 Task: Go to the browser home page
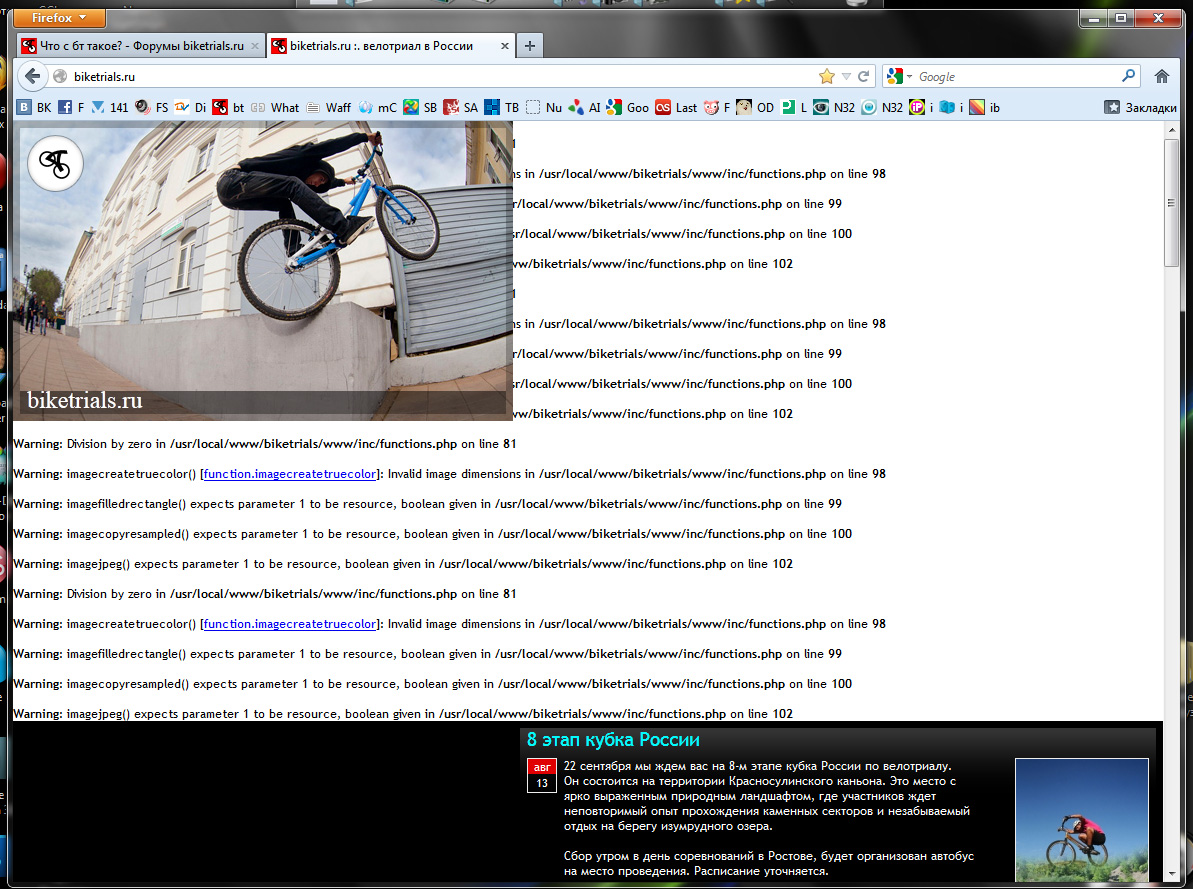(1161, 76)
